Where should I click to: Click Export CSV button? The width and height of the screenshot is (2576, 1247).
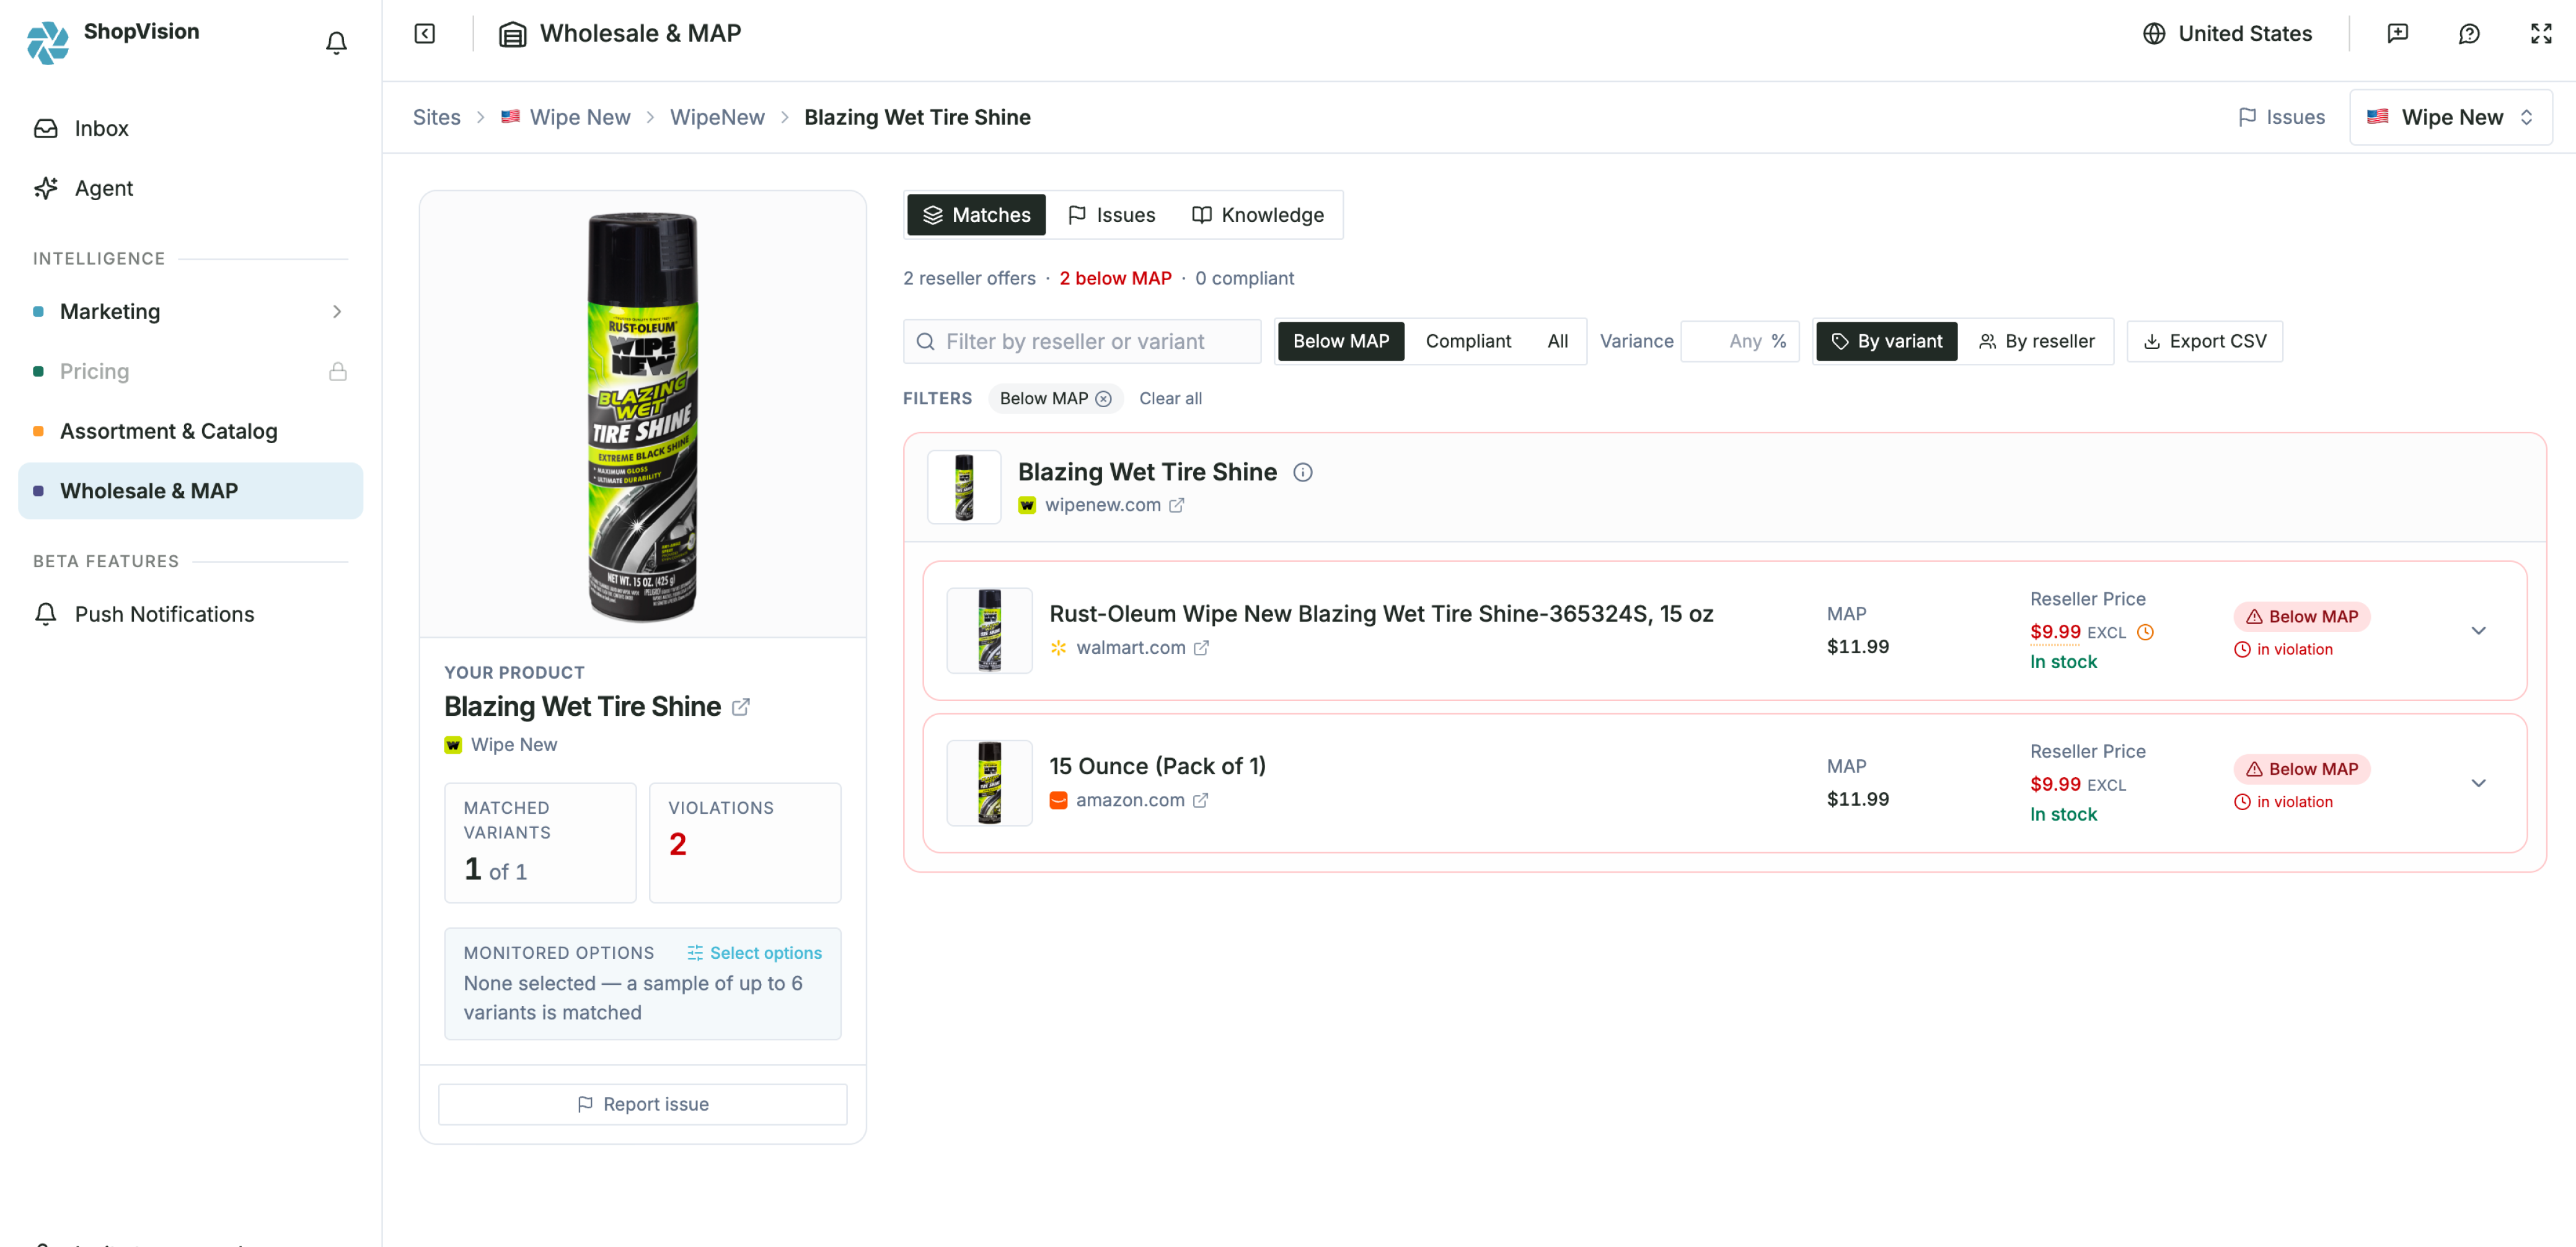pyautogui.click(x=2204, y=342)
